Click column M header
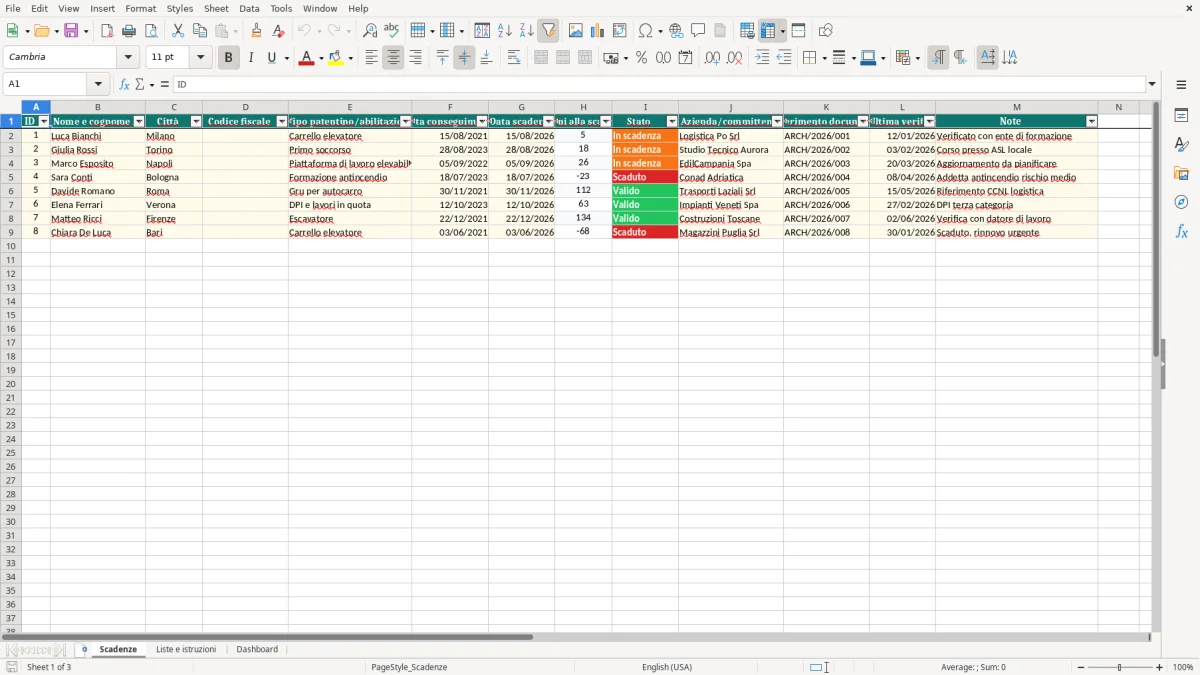 coord(1016,107)
